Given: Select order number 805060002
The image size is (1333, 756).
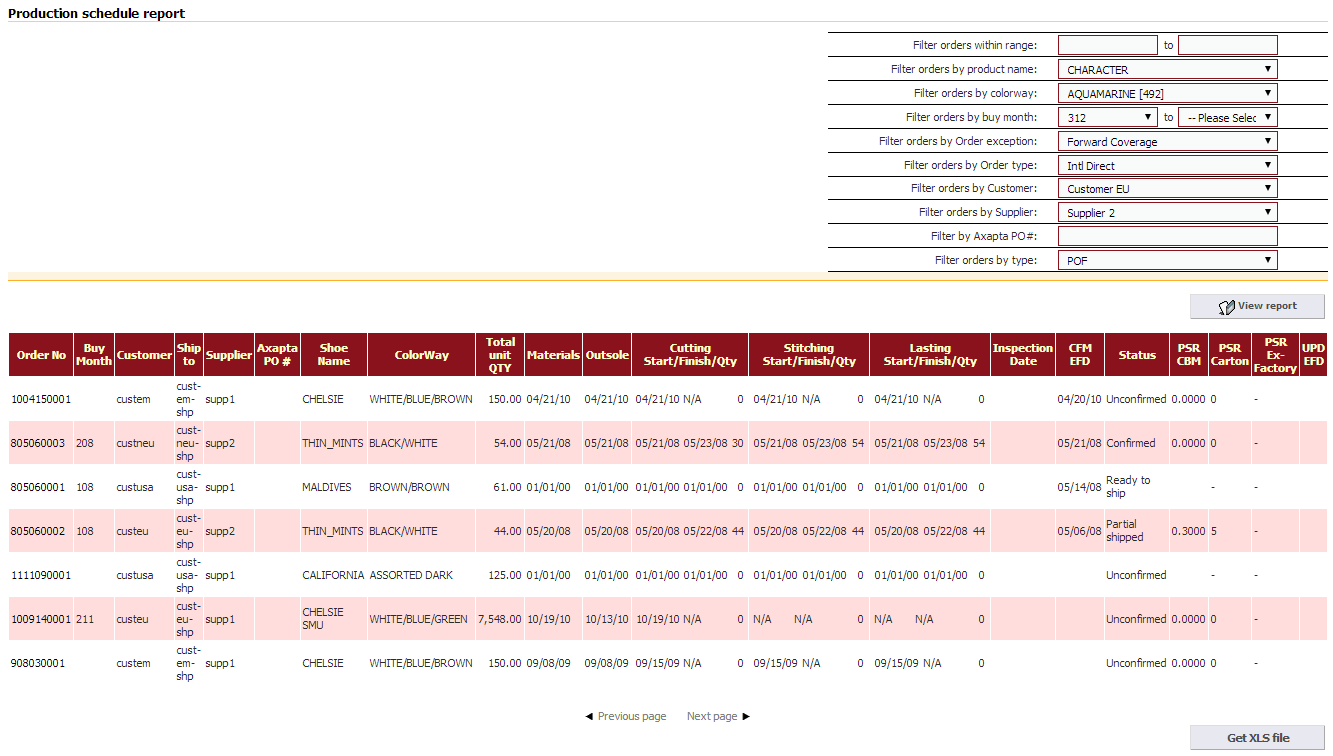Looking at the screenshot, I should (39, 531).
